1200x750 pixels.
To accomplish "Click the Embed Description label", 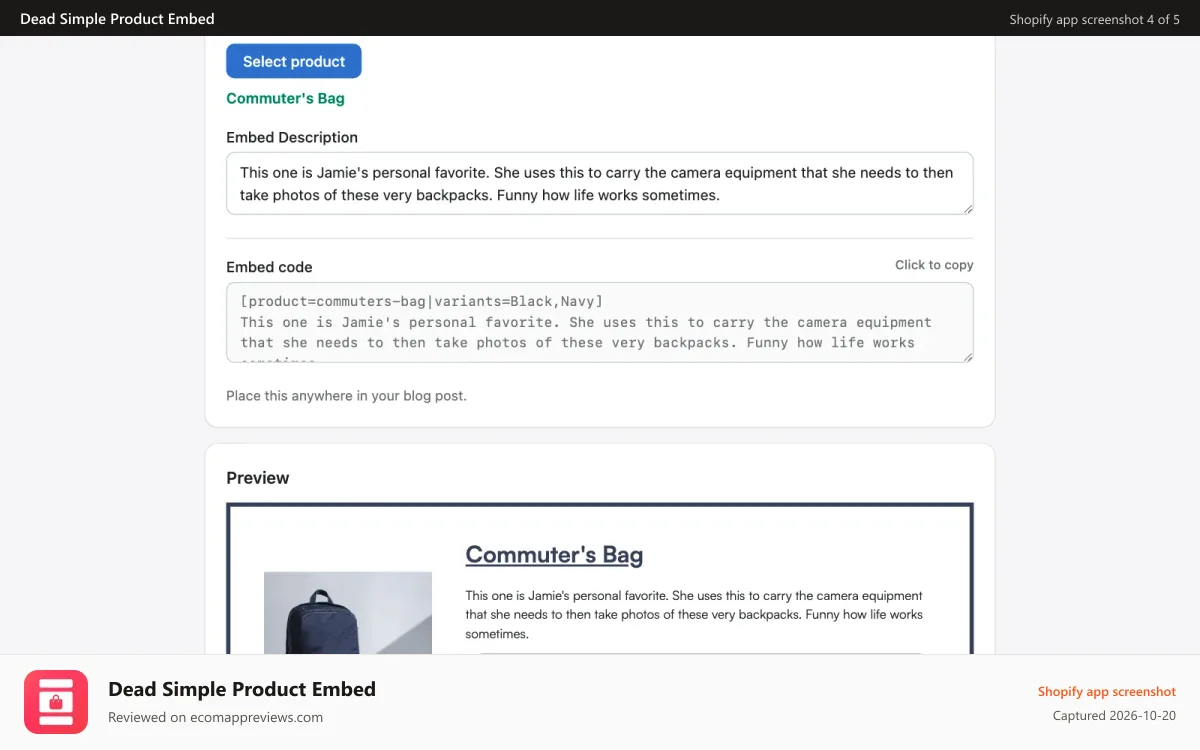I will (292, 137).
